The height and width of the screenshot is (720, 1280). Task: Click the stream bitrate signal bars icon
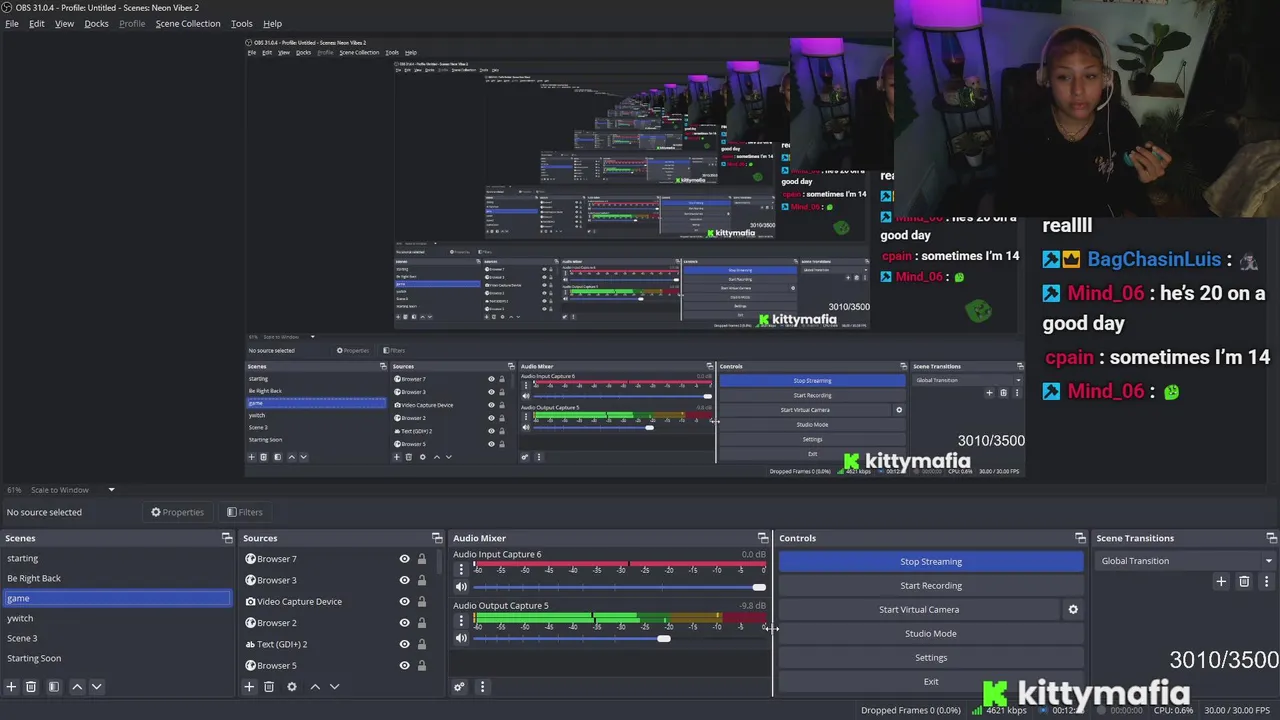pyautogui.click(x=978, y=710)
